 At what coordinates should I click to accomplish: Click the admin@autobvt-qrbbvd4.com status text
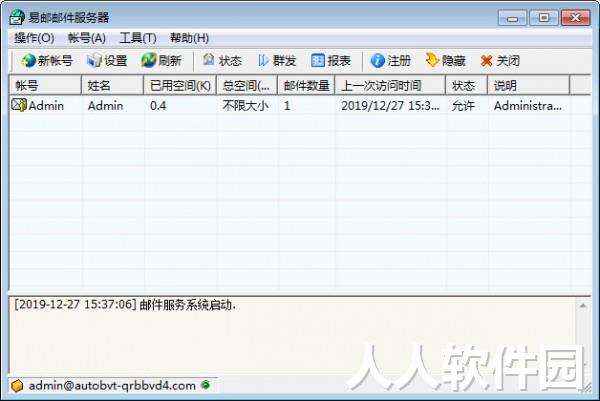coord(112,385)
